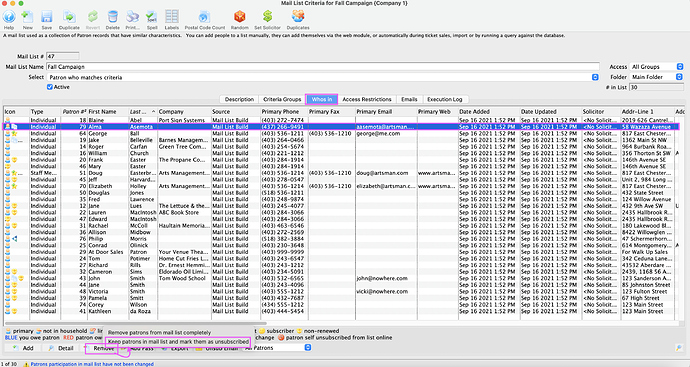Image resolution: width=690 pixels, height=367 pixels.
Task: Open the Access Restrictions tab
Action: click(x=367, y=99)
